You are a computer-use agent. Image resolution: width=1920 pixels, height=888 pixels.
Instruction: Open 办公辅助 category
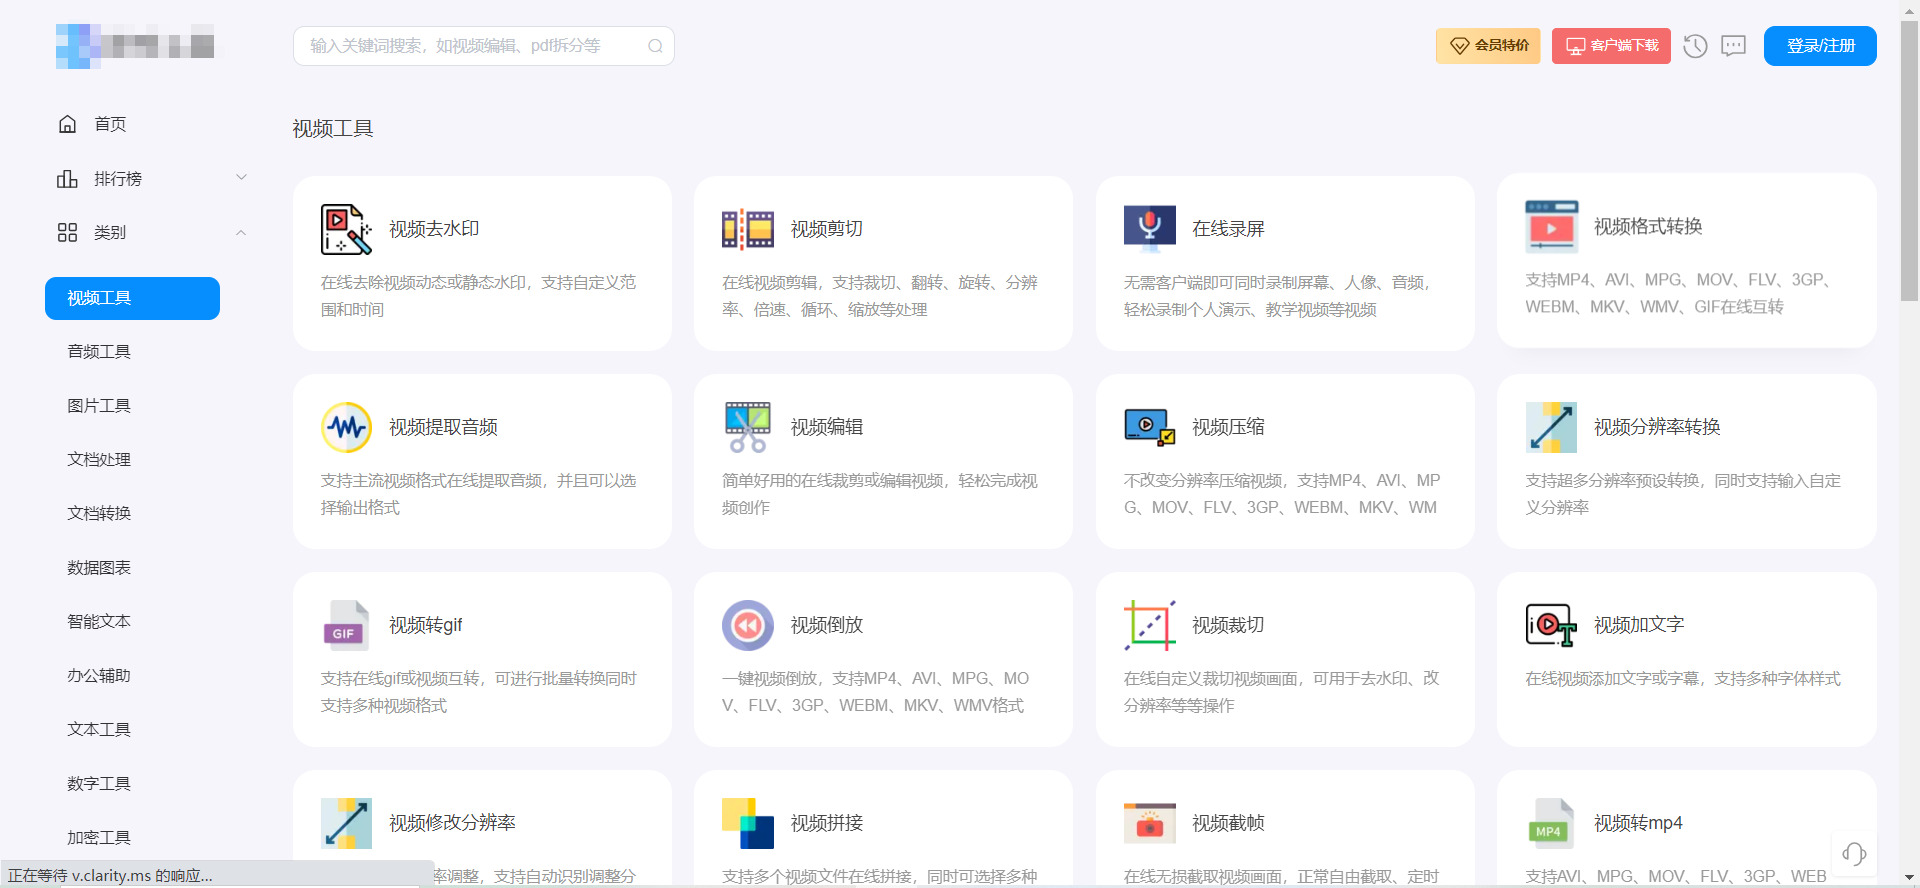[99, 676]
